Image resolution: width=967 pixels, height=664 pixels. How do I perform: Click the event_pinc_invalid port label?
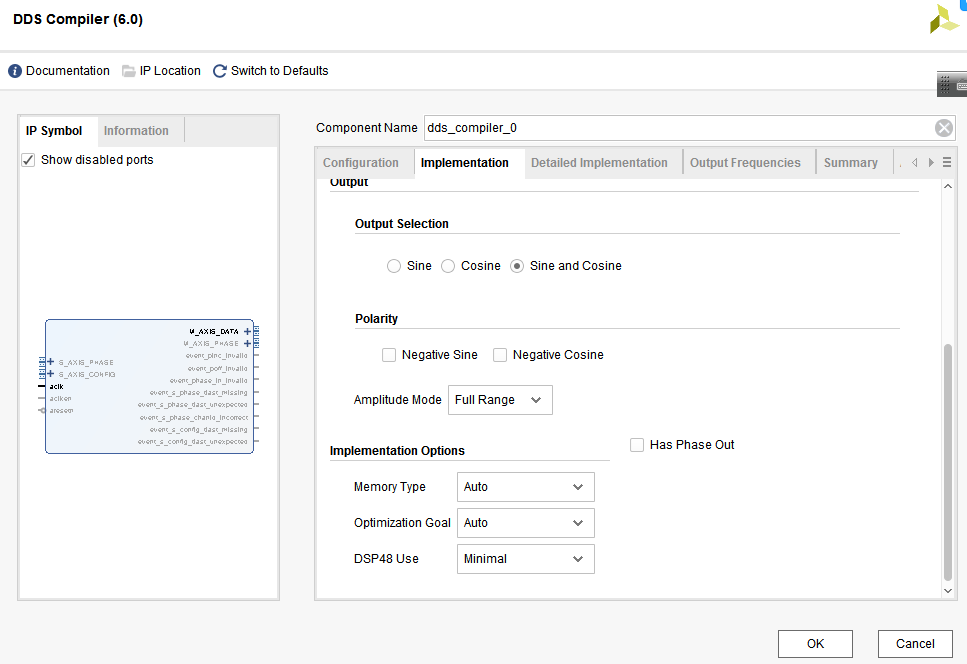coord(216,356)
